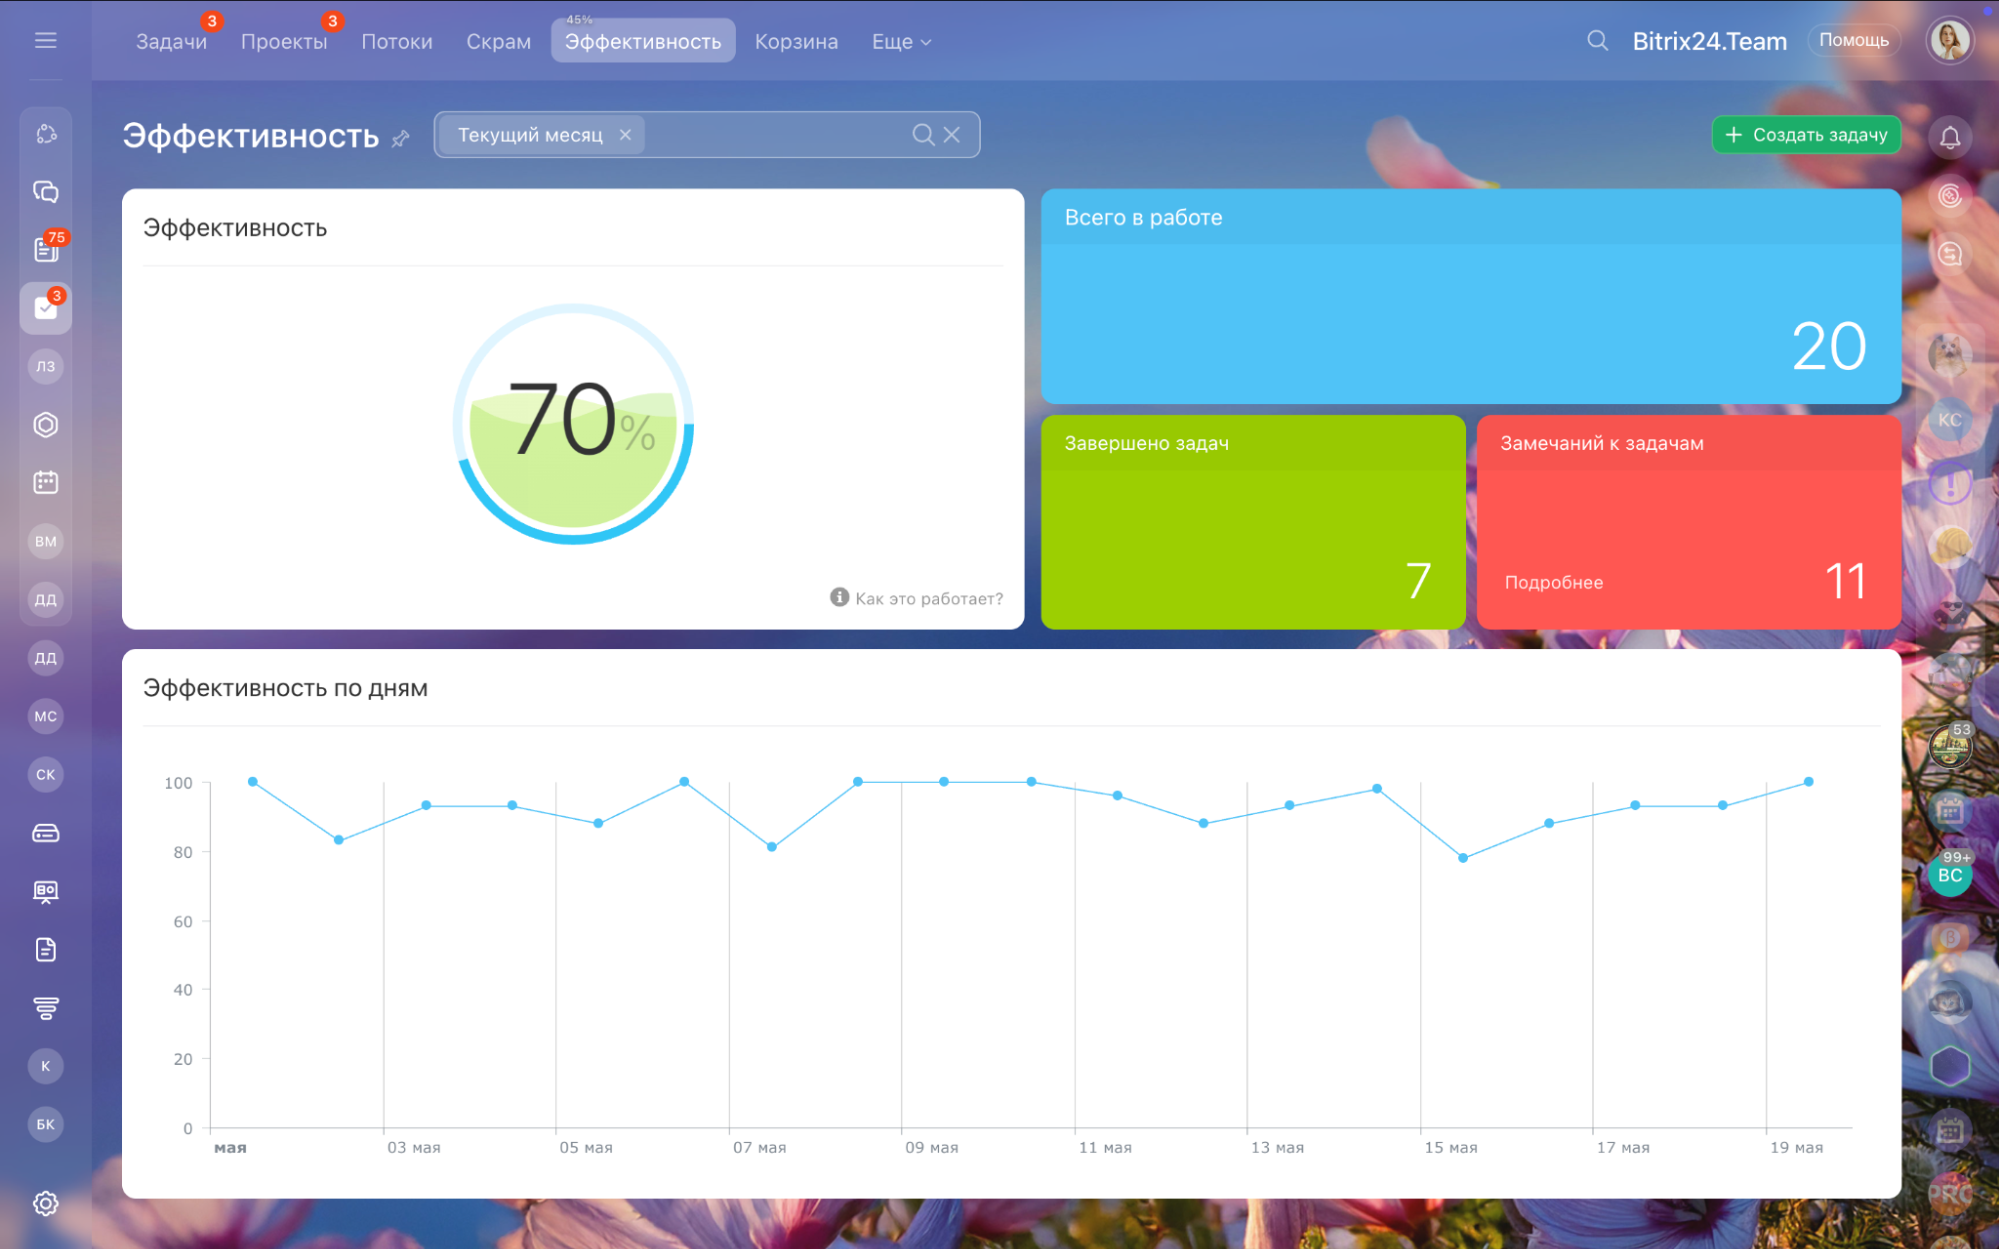
Task: Remove the Текущий месяц filter chip
Action: pyautogui.click(x=625, y=135)
